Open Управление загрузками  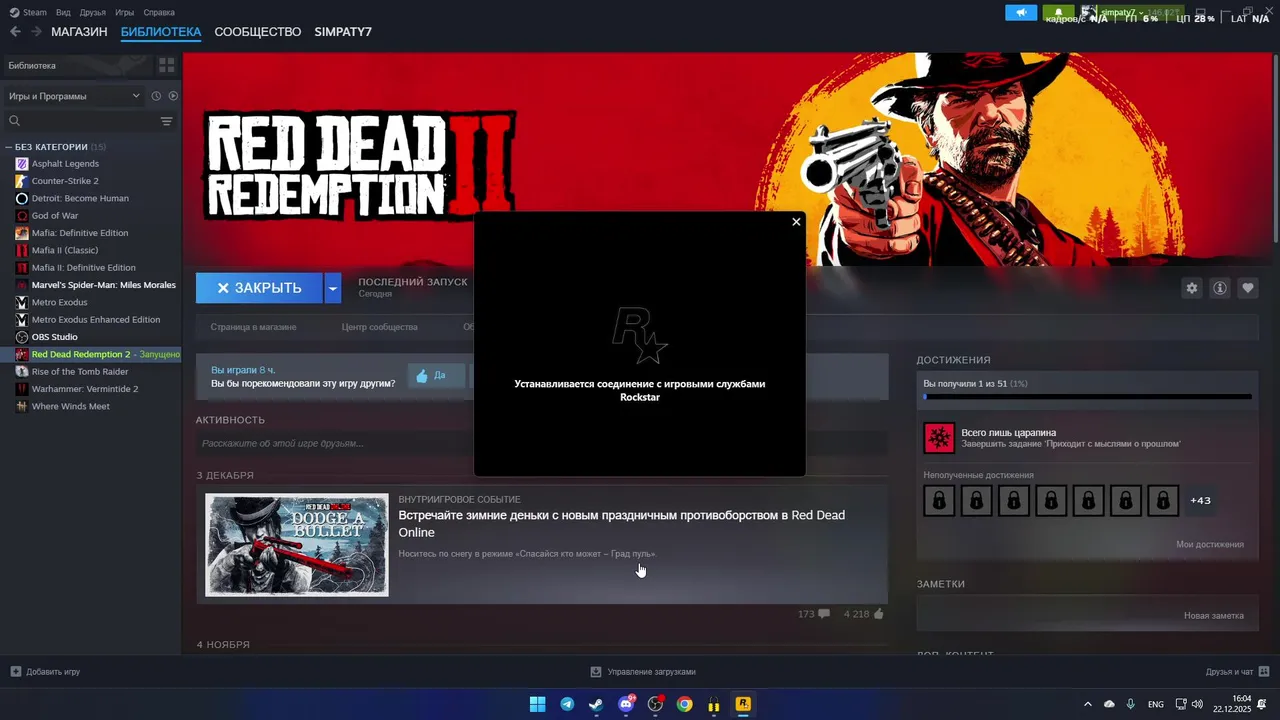[643, 672]
